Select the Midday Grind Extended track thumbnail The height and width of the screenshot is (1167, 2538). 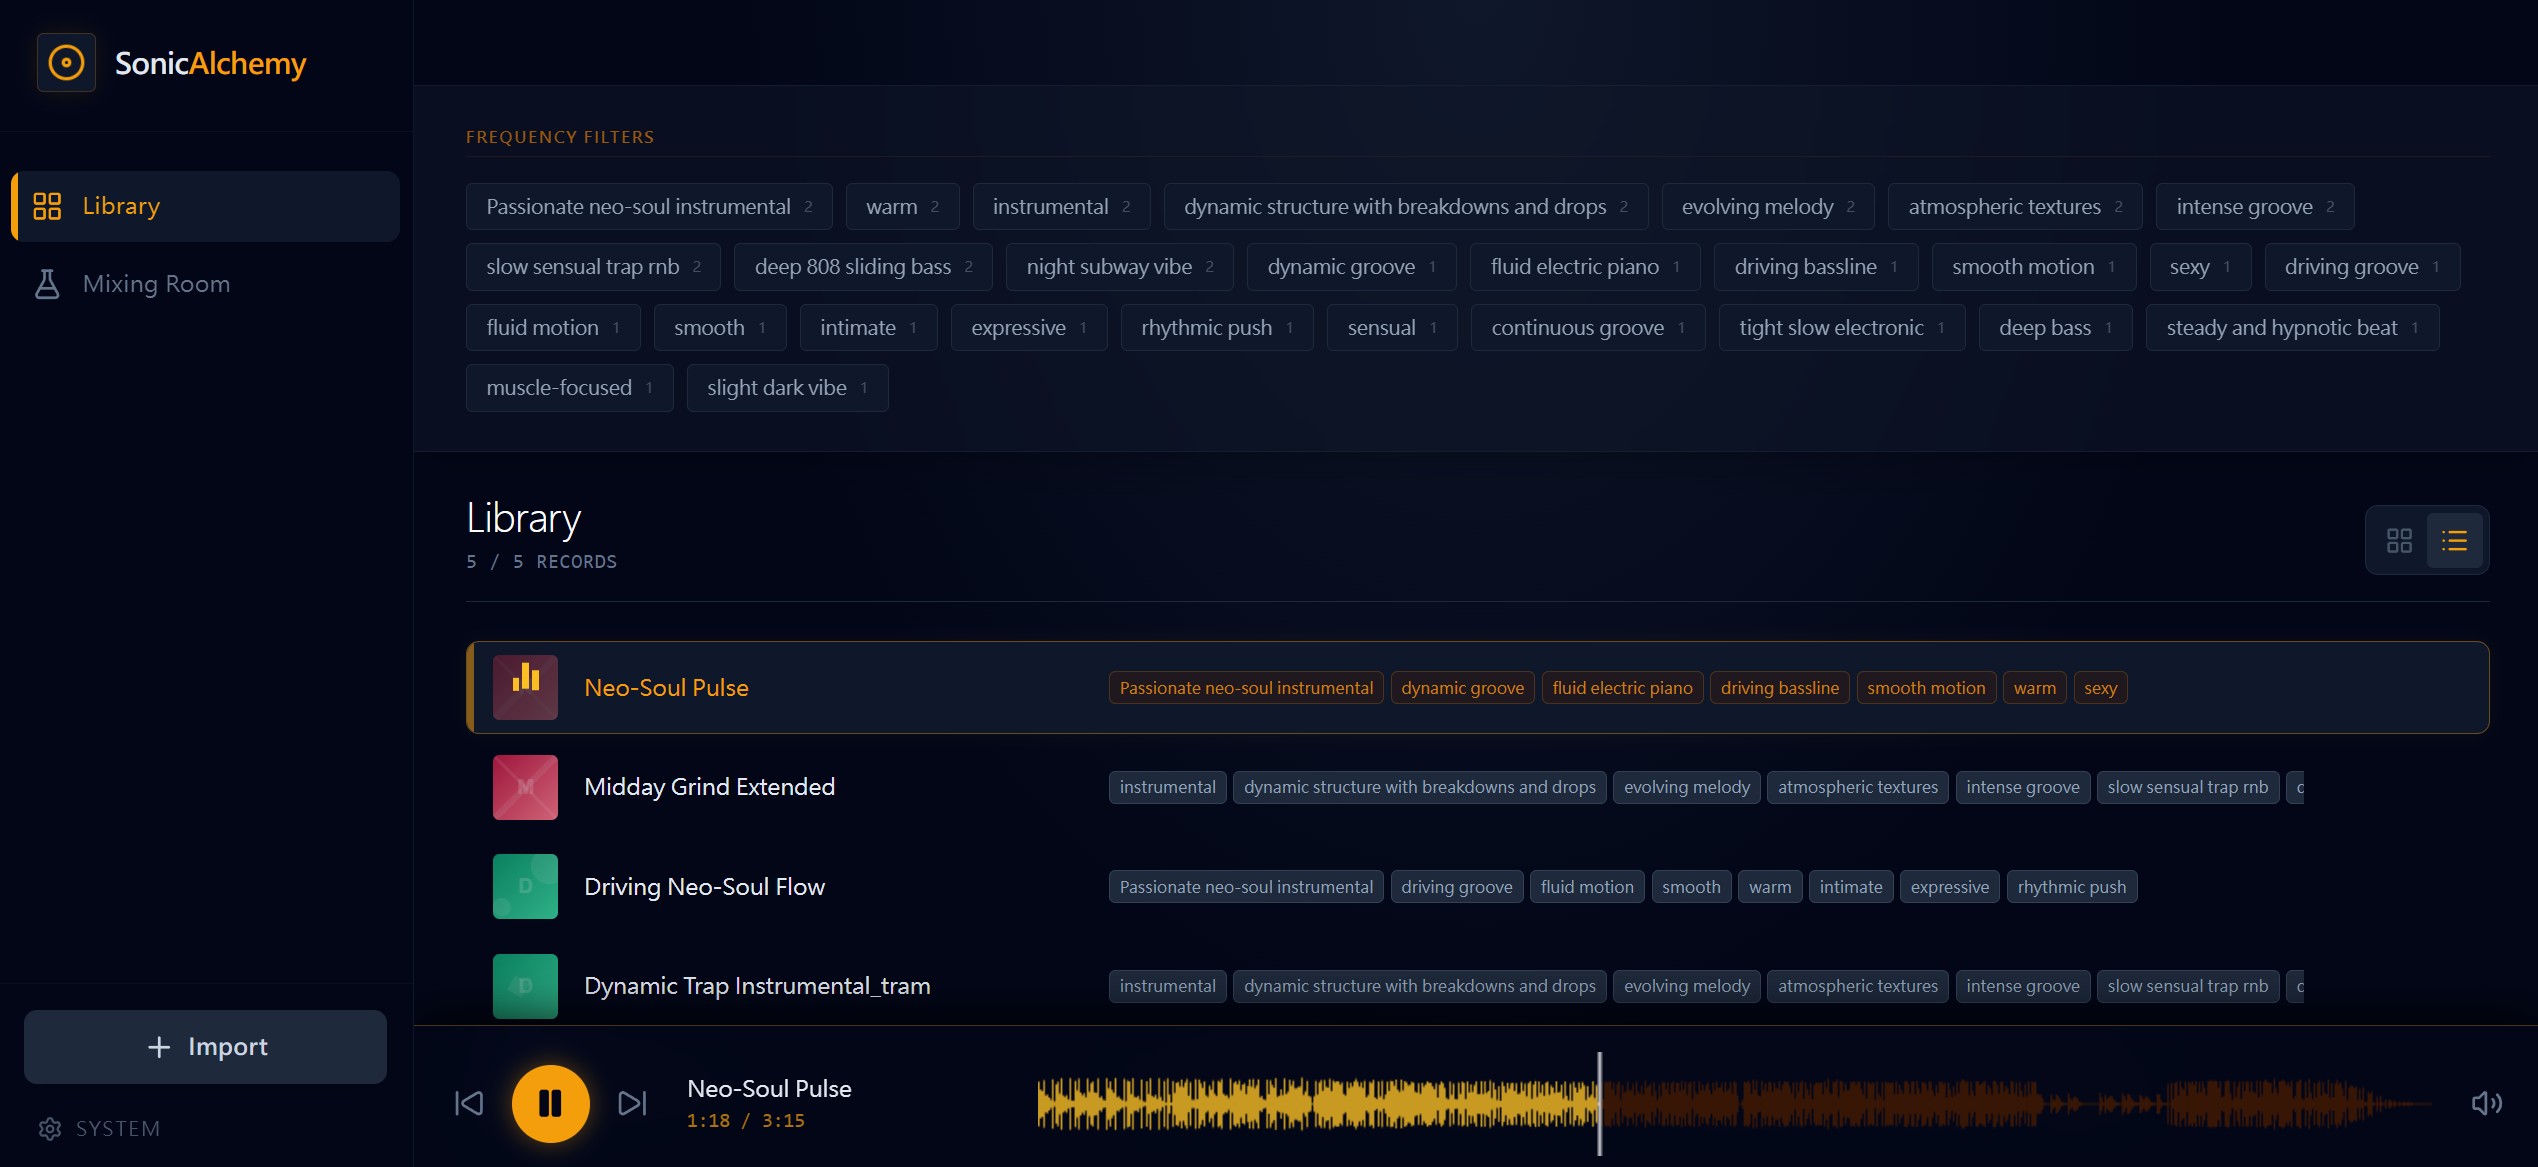click(525, 787)
